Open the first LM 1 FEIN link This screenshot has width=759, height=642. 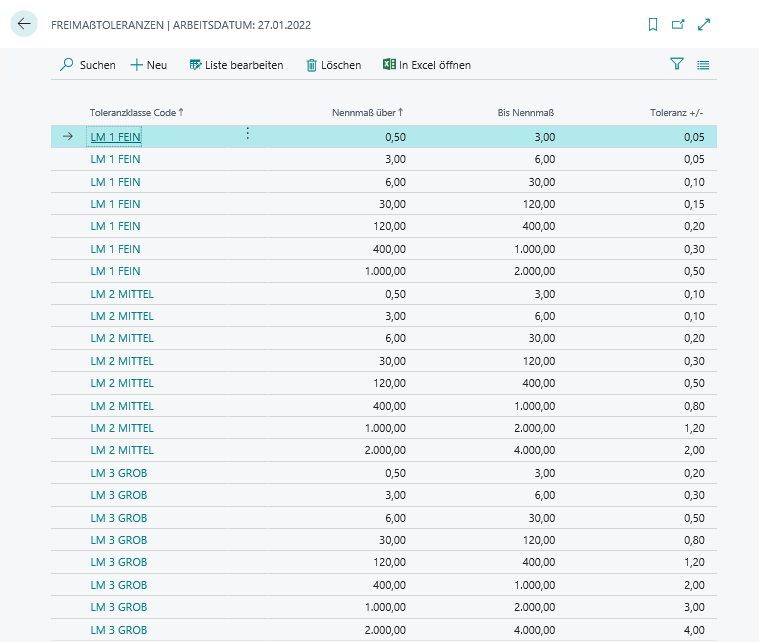(115, 136)
